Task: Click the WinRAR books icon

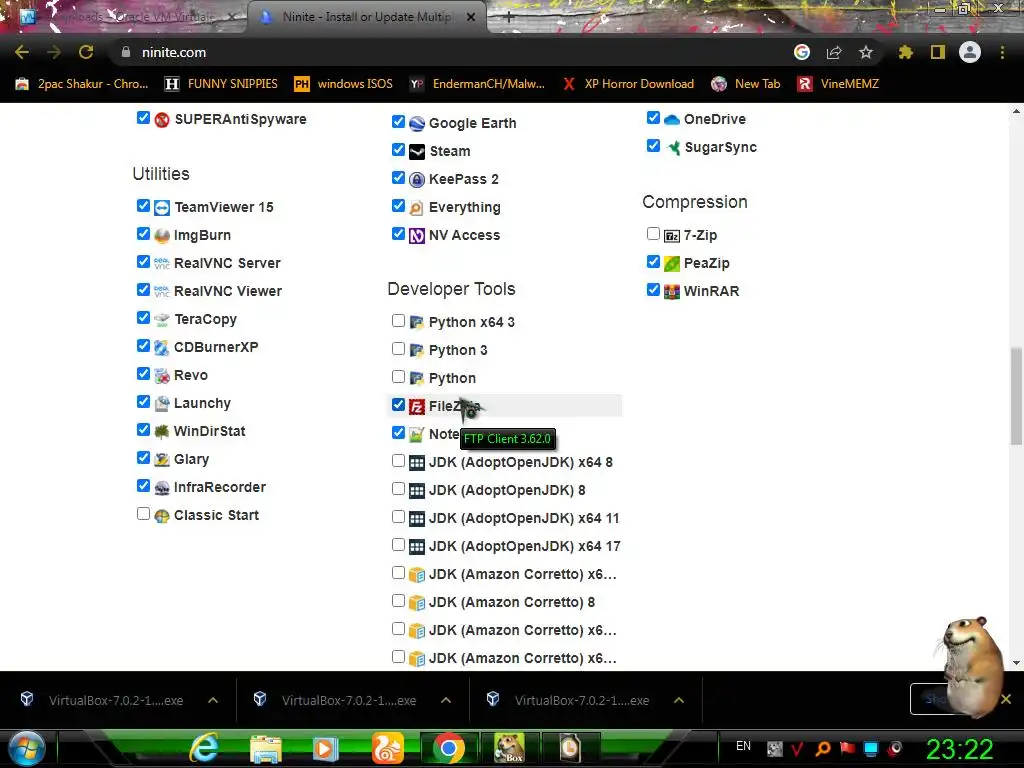Action: [x=671, y=292]
